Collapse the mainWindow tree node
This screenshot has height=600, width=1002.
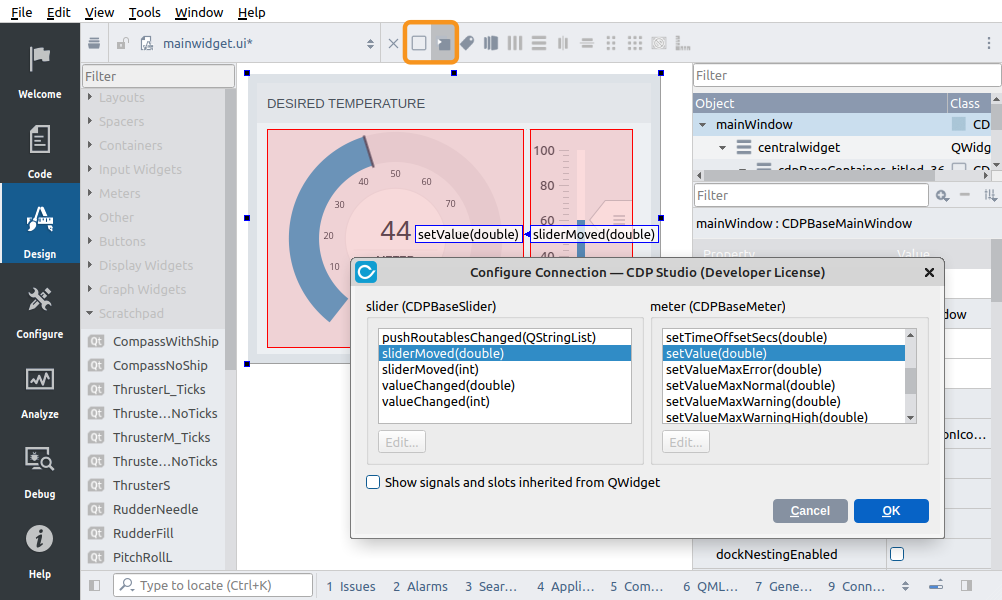[x=703, y=125]
